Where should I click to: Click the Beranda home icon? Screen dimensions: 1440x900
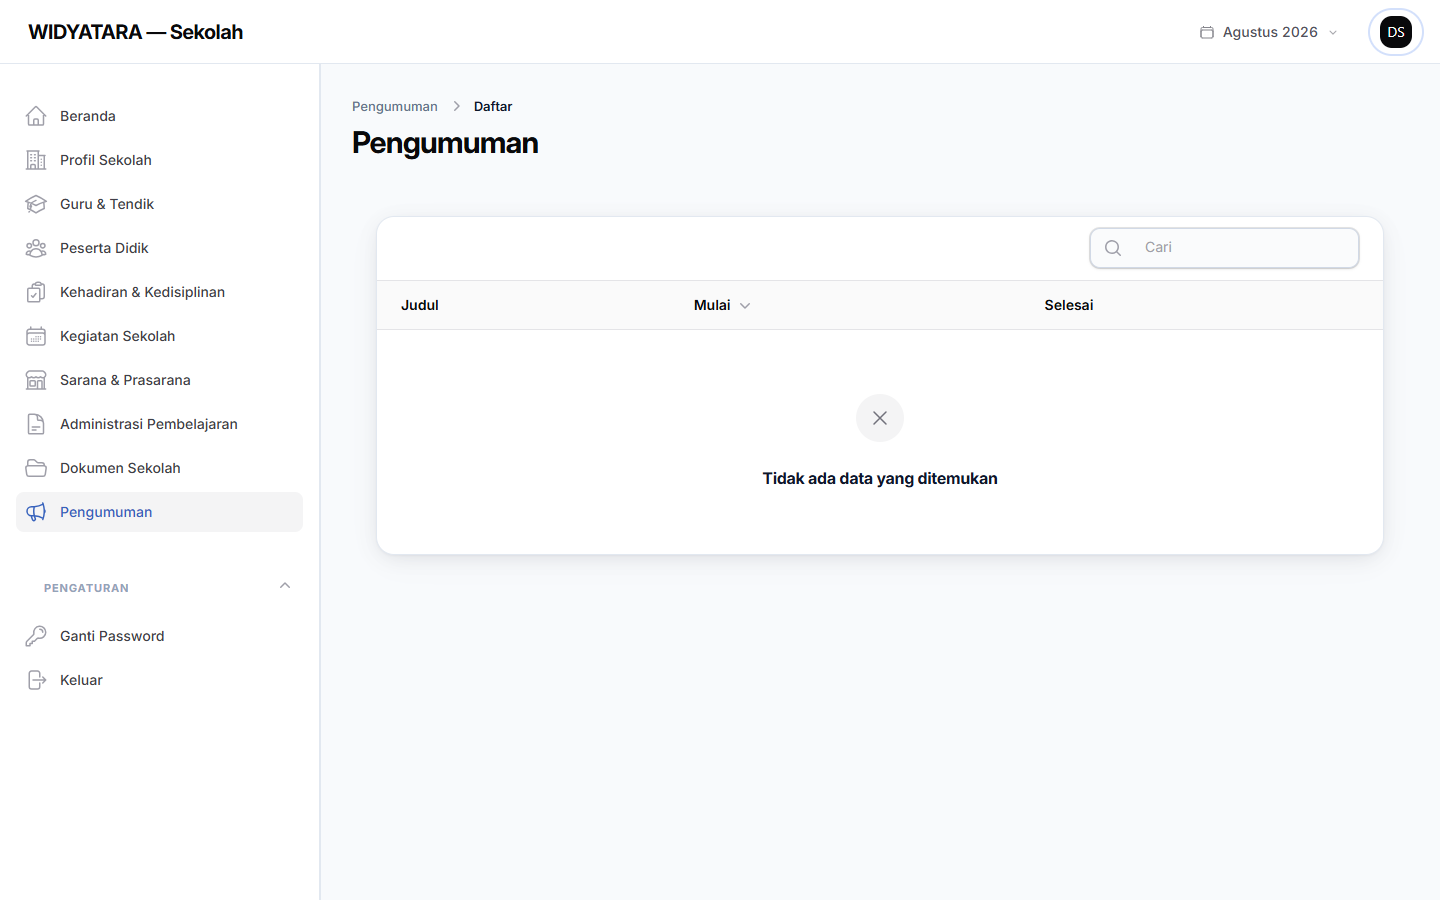tap(36, 116)
